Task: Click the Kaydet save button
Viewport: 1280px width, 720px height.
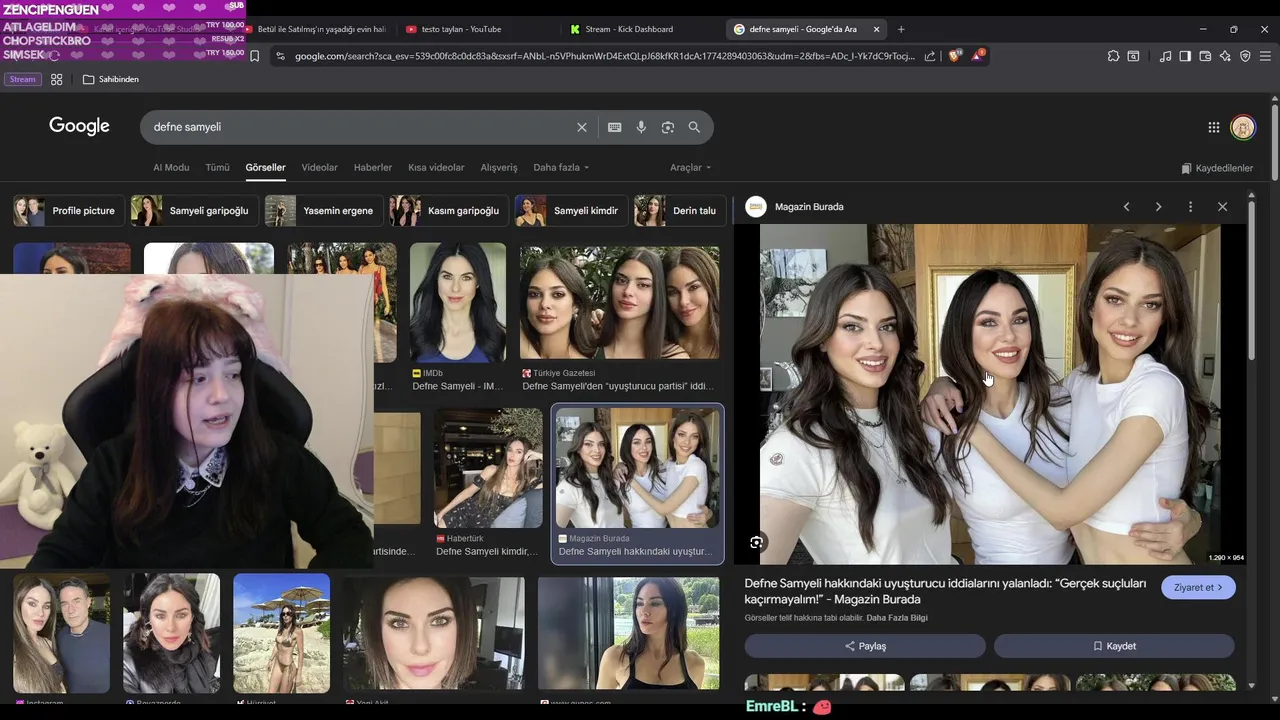Action: tap(1114, 646)
